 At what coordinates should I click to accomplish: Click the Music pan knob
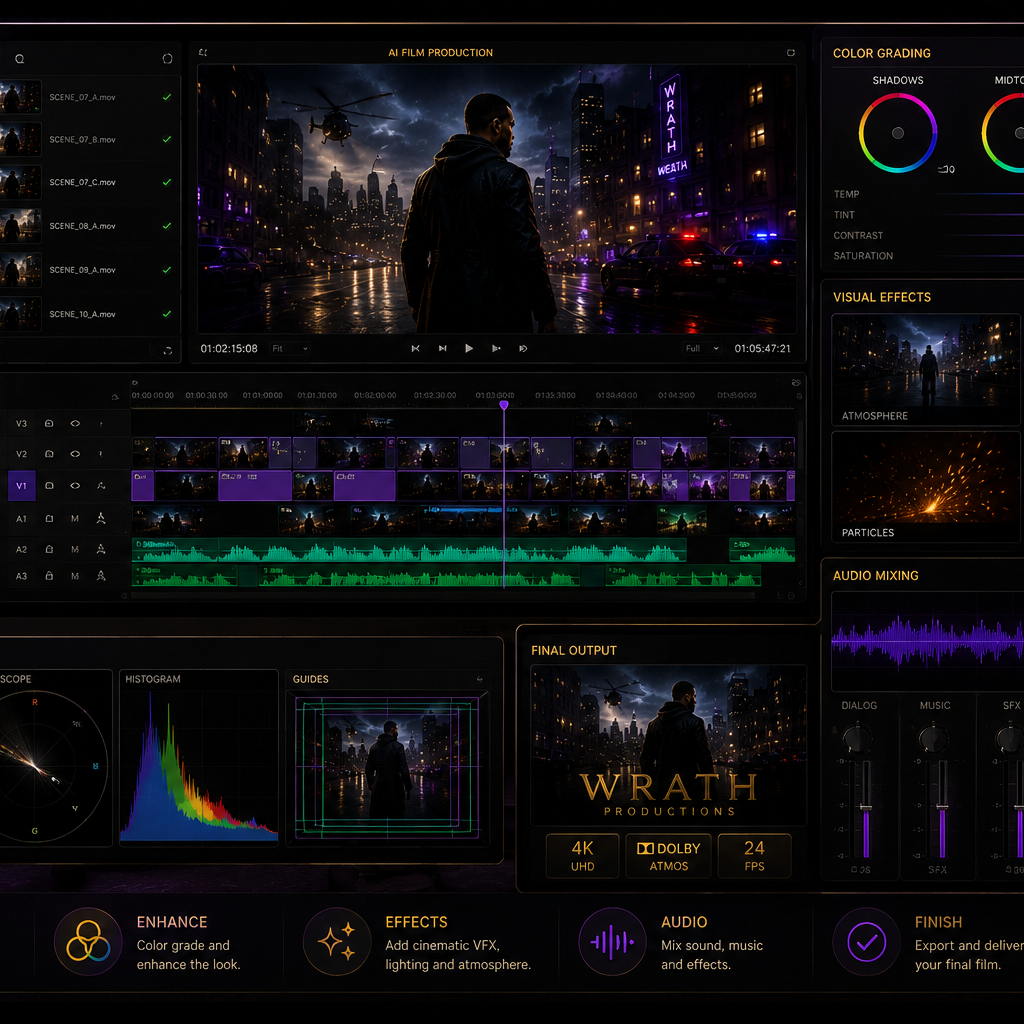[x=933, y=739]
